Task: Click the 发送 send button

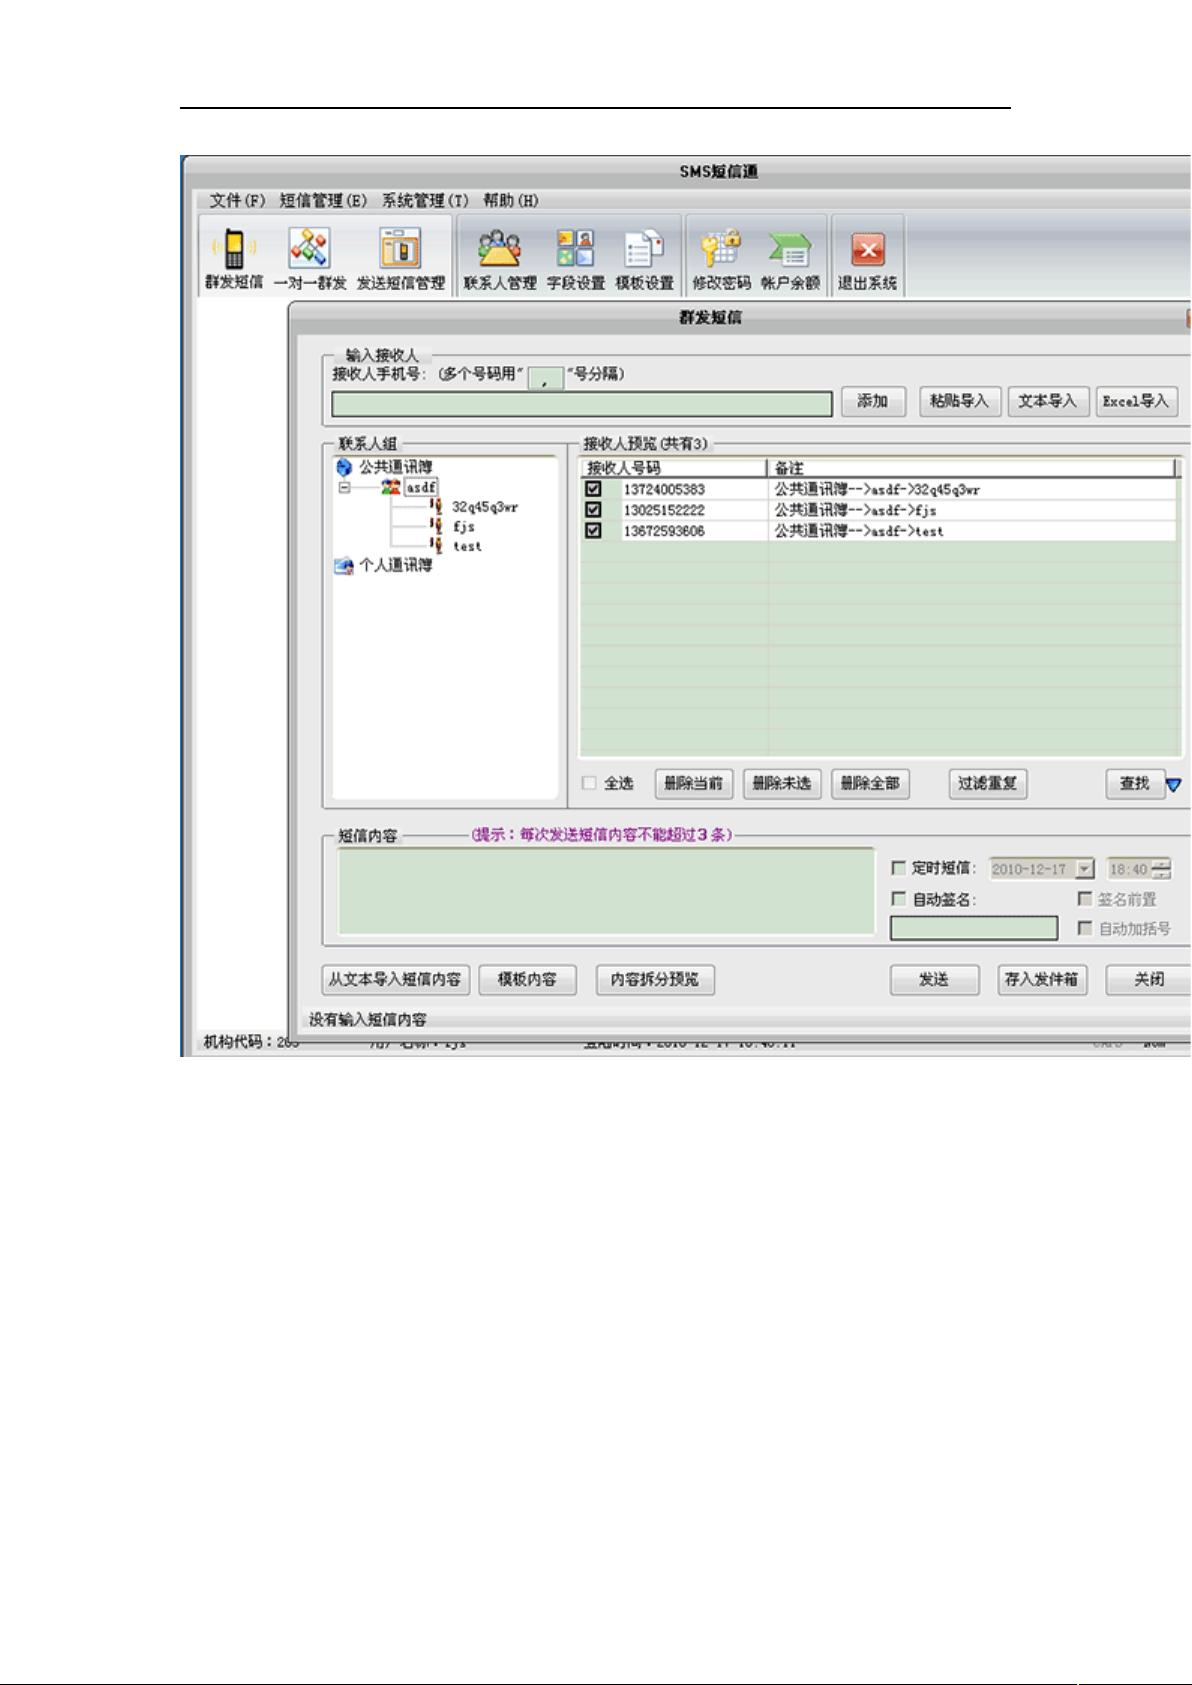Action: [x=933, y=980]
